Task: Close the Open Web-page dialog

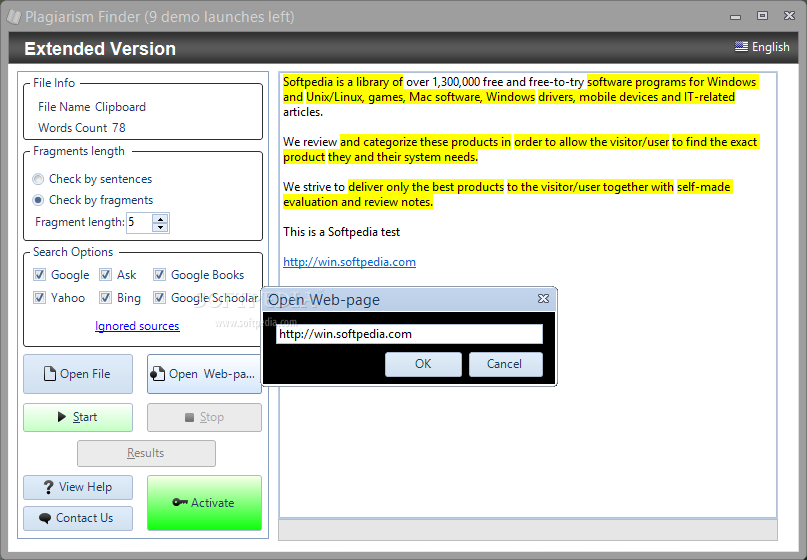Action: (543, 299)
